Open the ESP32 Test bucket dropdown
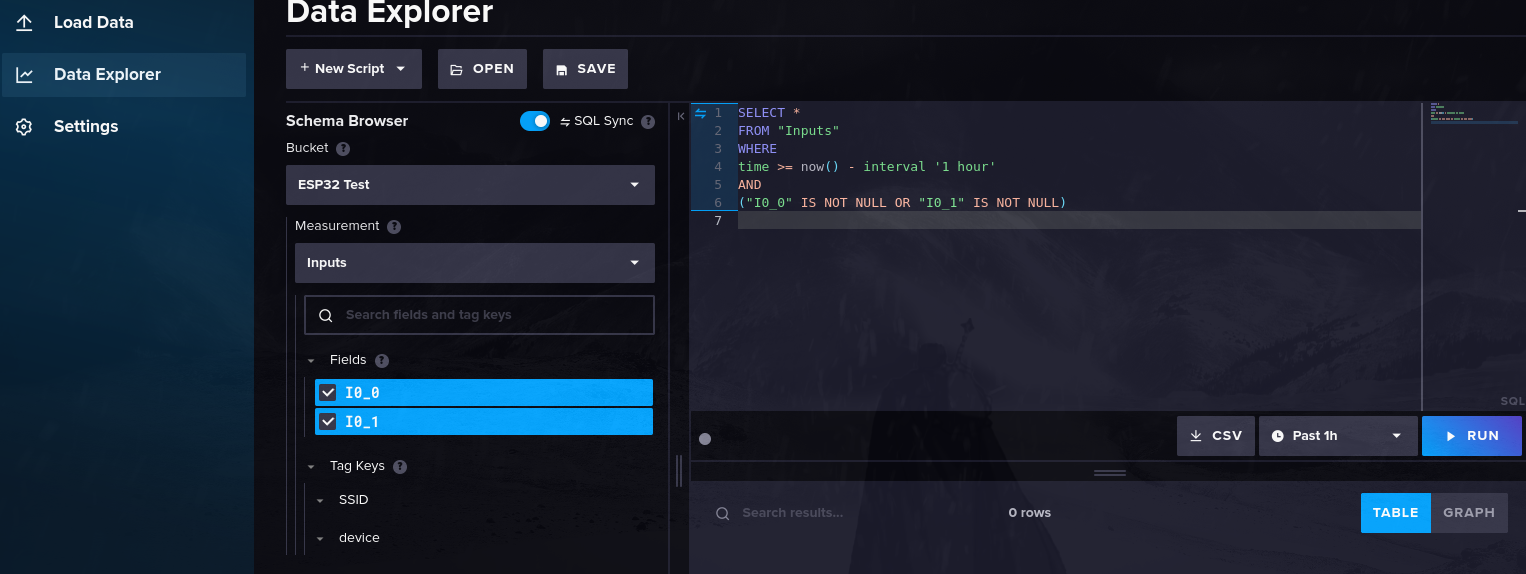 (470, 185)
